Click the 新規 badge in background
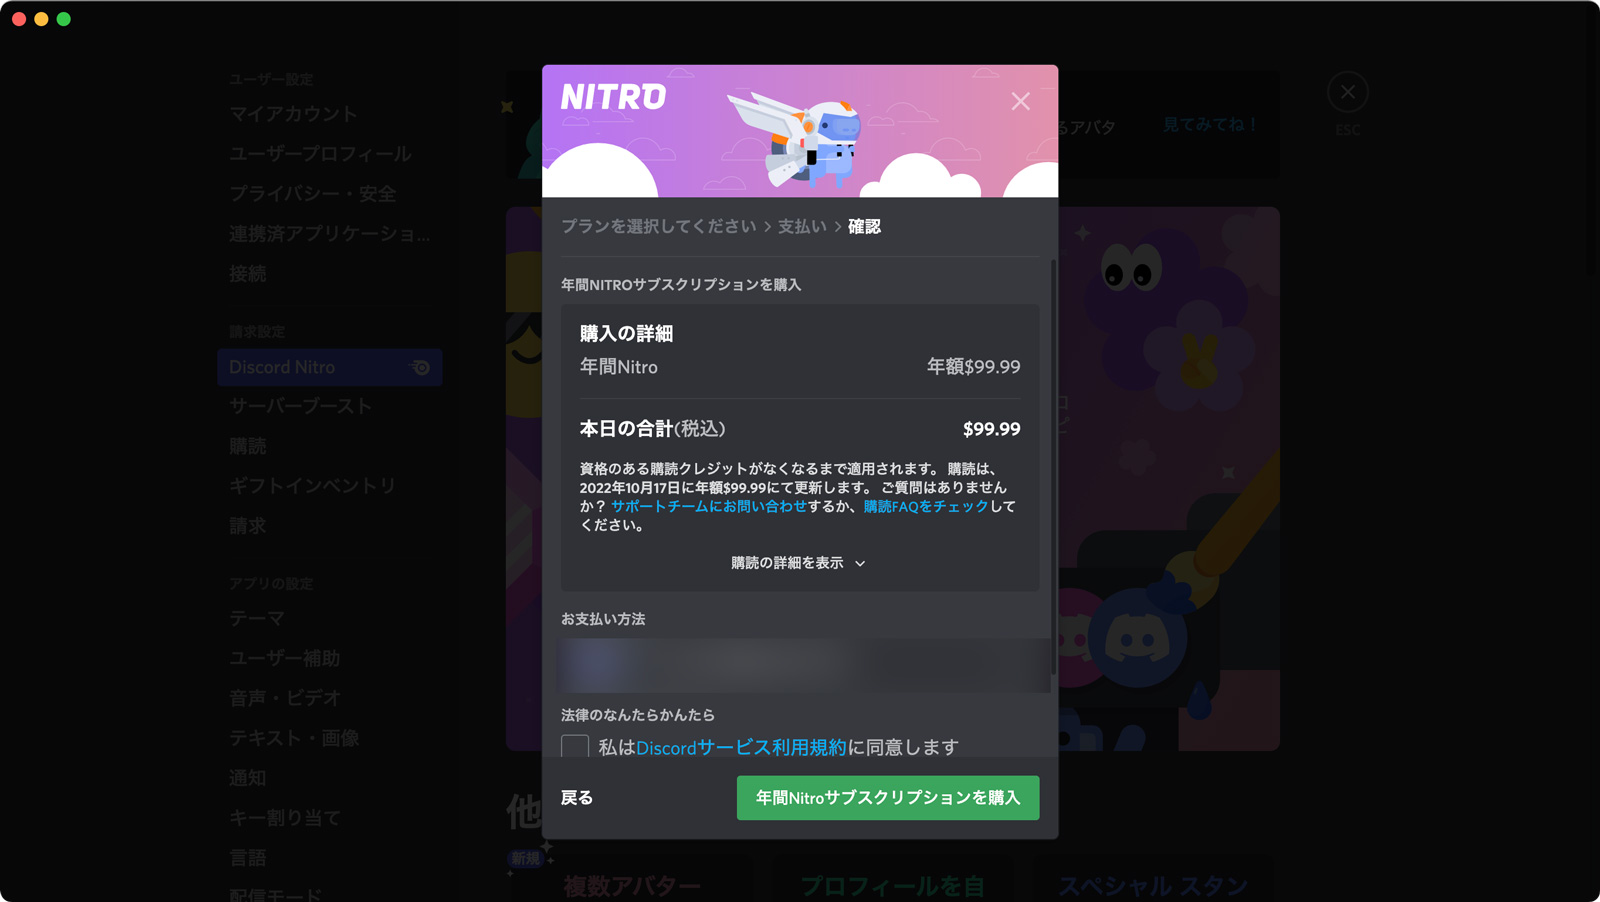The height and width of the screenshot is (902, 1600). (525, 858)
